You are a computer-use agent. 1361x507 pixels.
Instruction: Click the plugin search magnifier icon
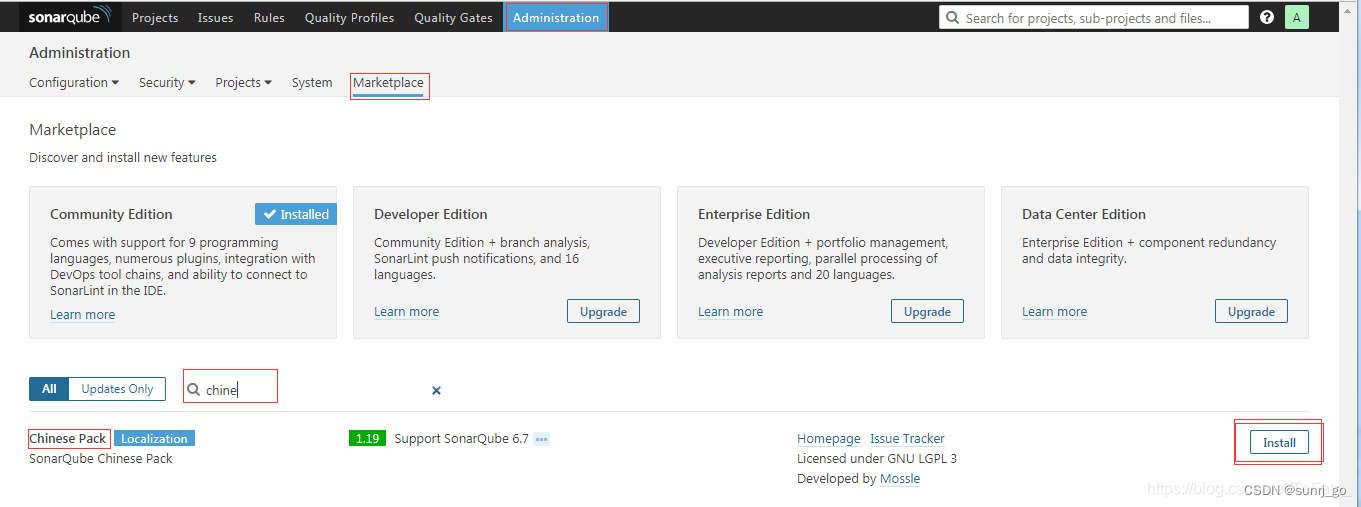click(194, 389)
